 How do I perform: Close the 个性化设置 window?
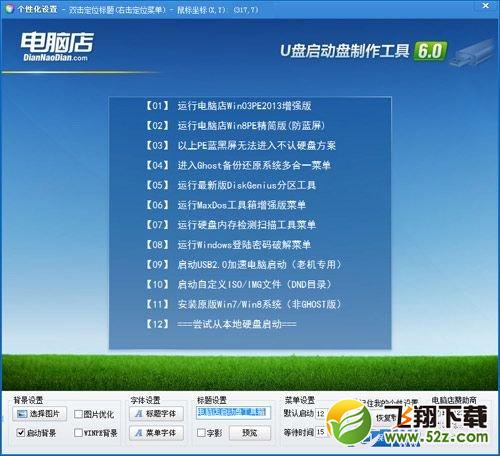point(486,5)
